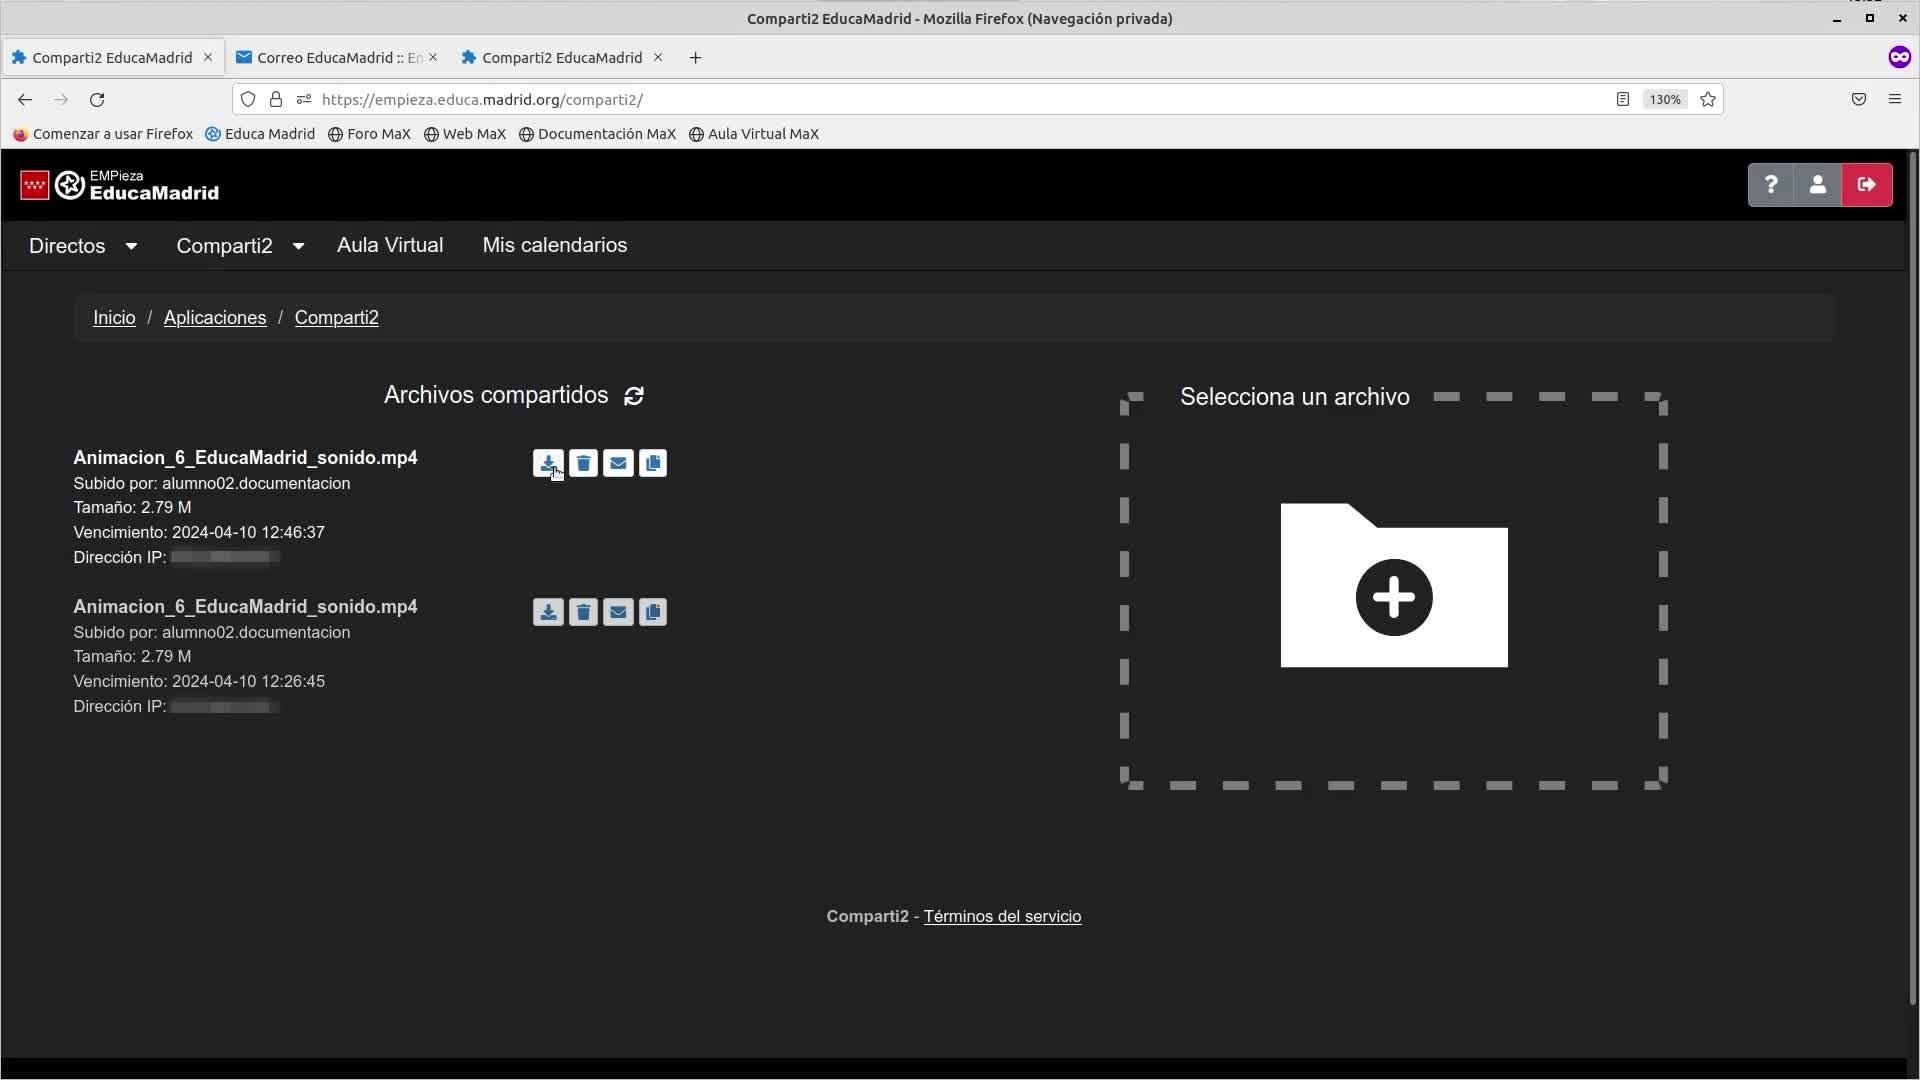Open Mis calendarios menu item
1920x1080 pixels.
coord(555,246)
